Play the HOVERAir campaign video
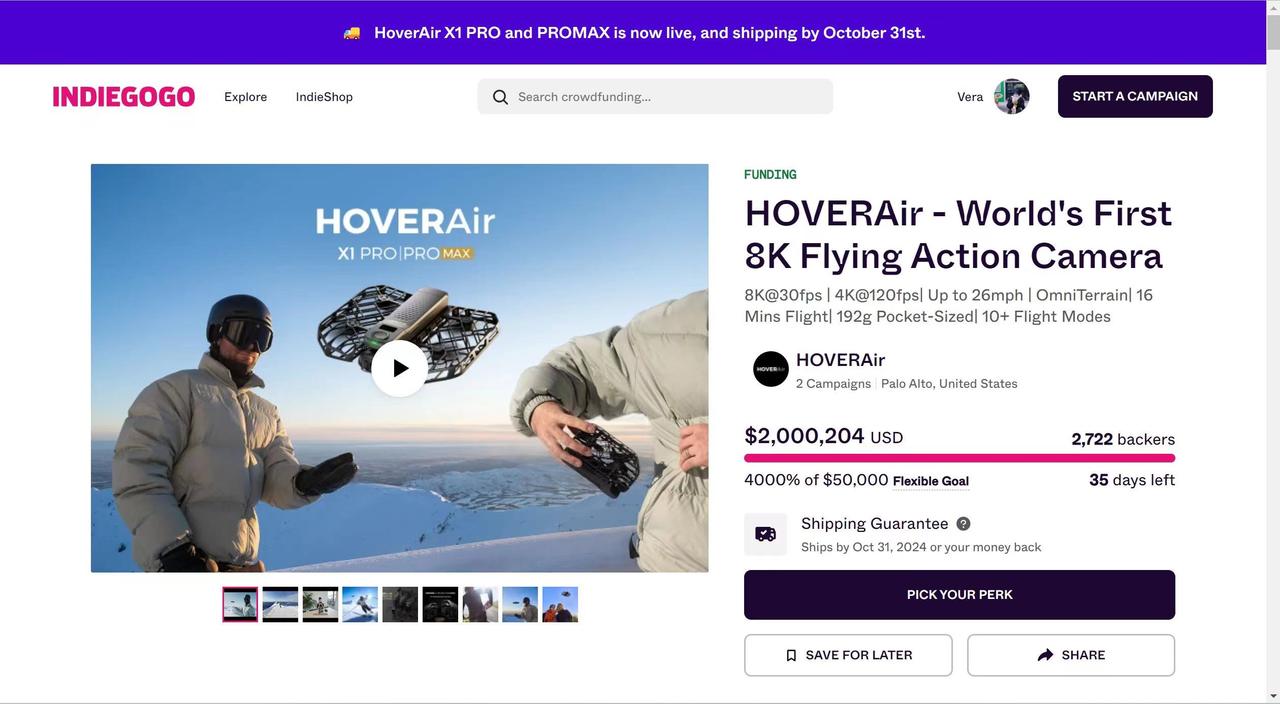Viewport: 1280px width, 704px height. pos(399,368)
